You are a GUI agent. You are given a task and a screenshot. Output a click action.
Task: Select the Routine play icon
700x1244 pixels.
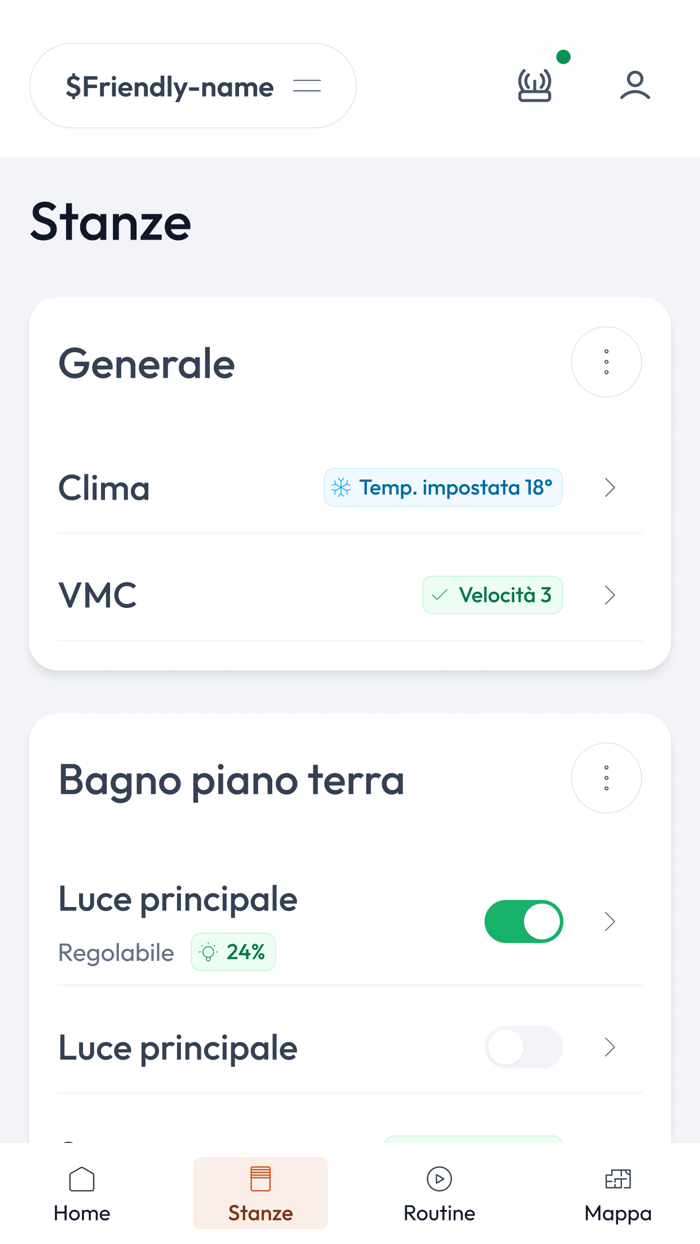(x=439, y=1180)
